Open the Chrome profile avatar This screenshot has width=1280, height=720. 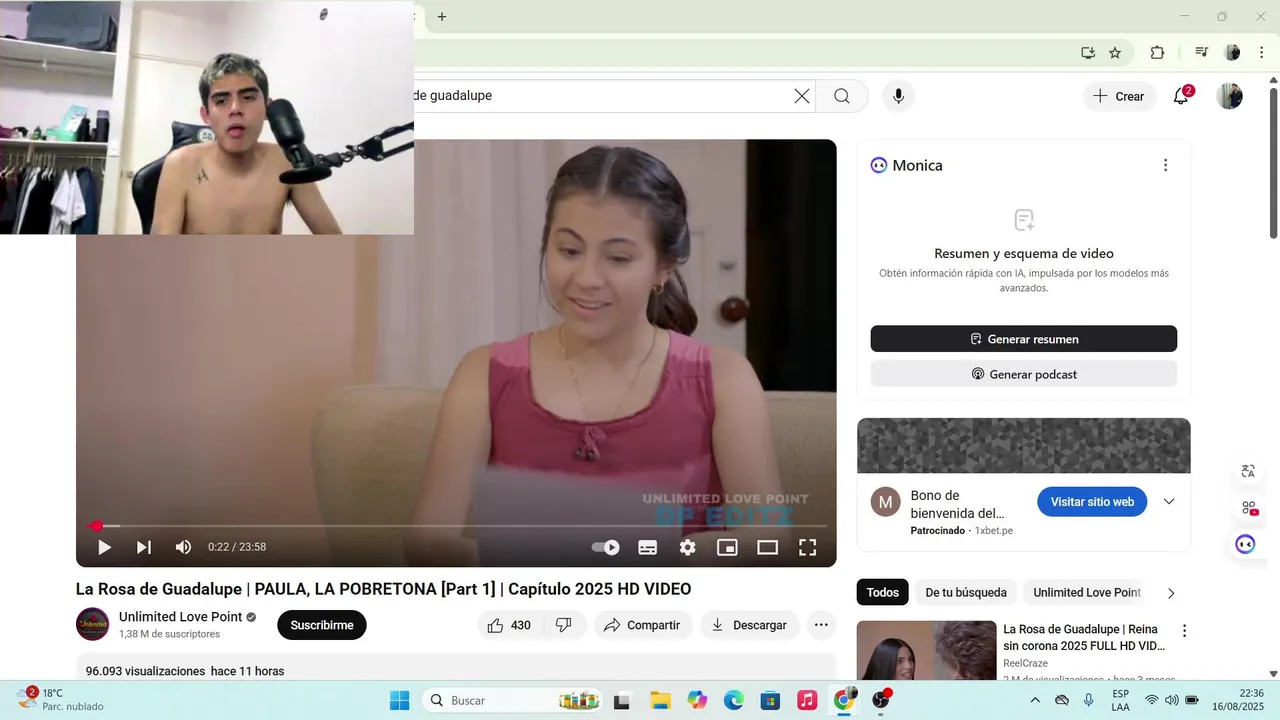[x=1232, y=53]
